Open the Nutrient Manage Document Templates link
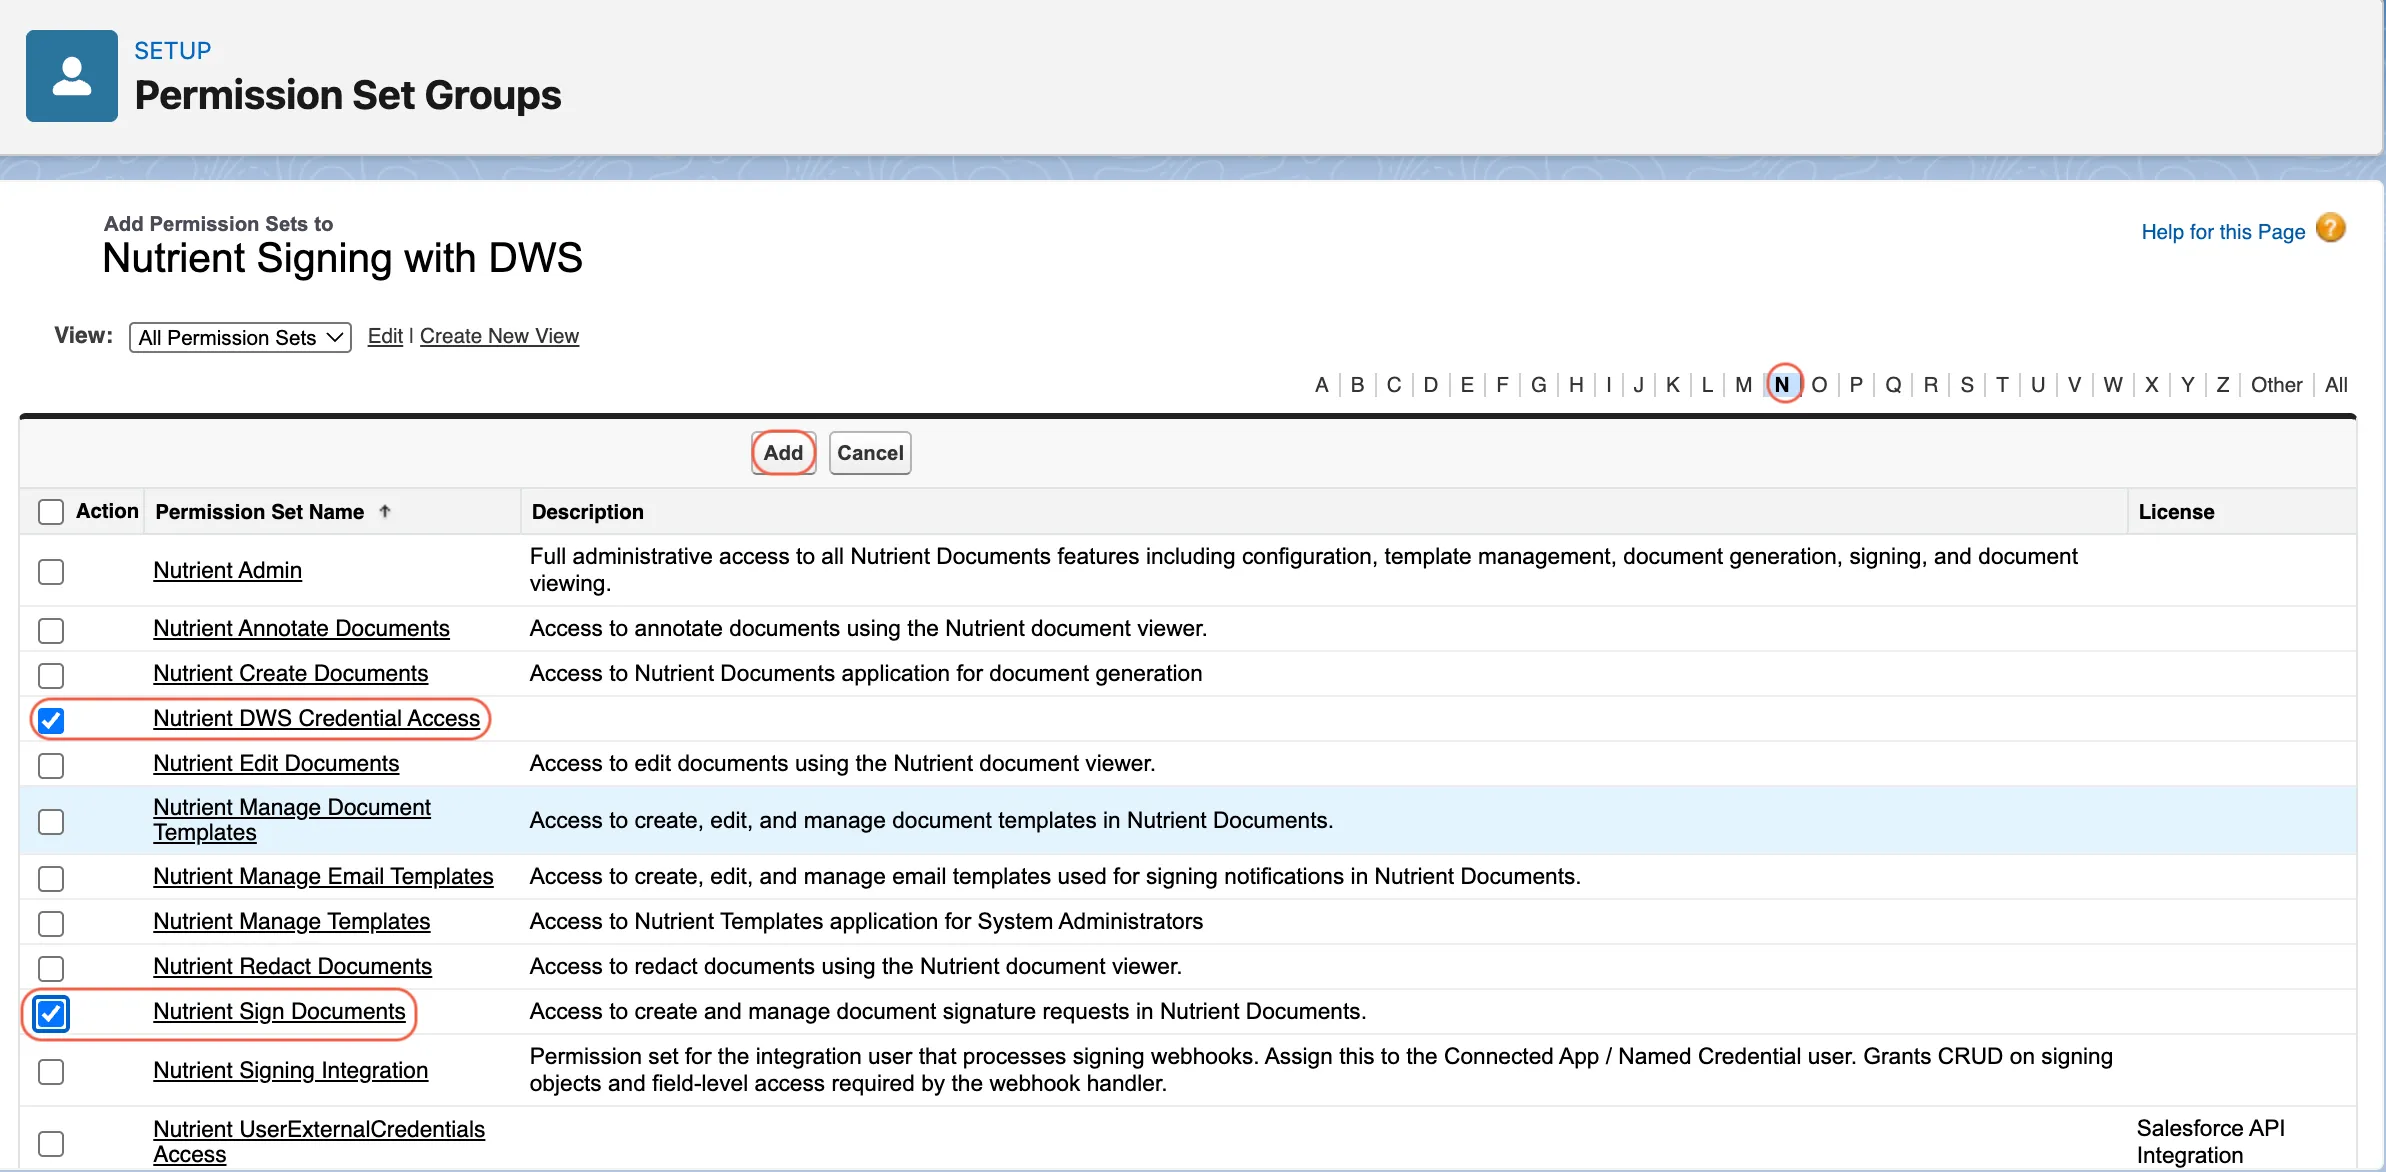Image resolution: width=2386 pixels, height=1172 pixels. point(291,820)
